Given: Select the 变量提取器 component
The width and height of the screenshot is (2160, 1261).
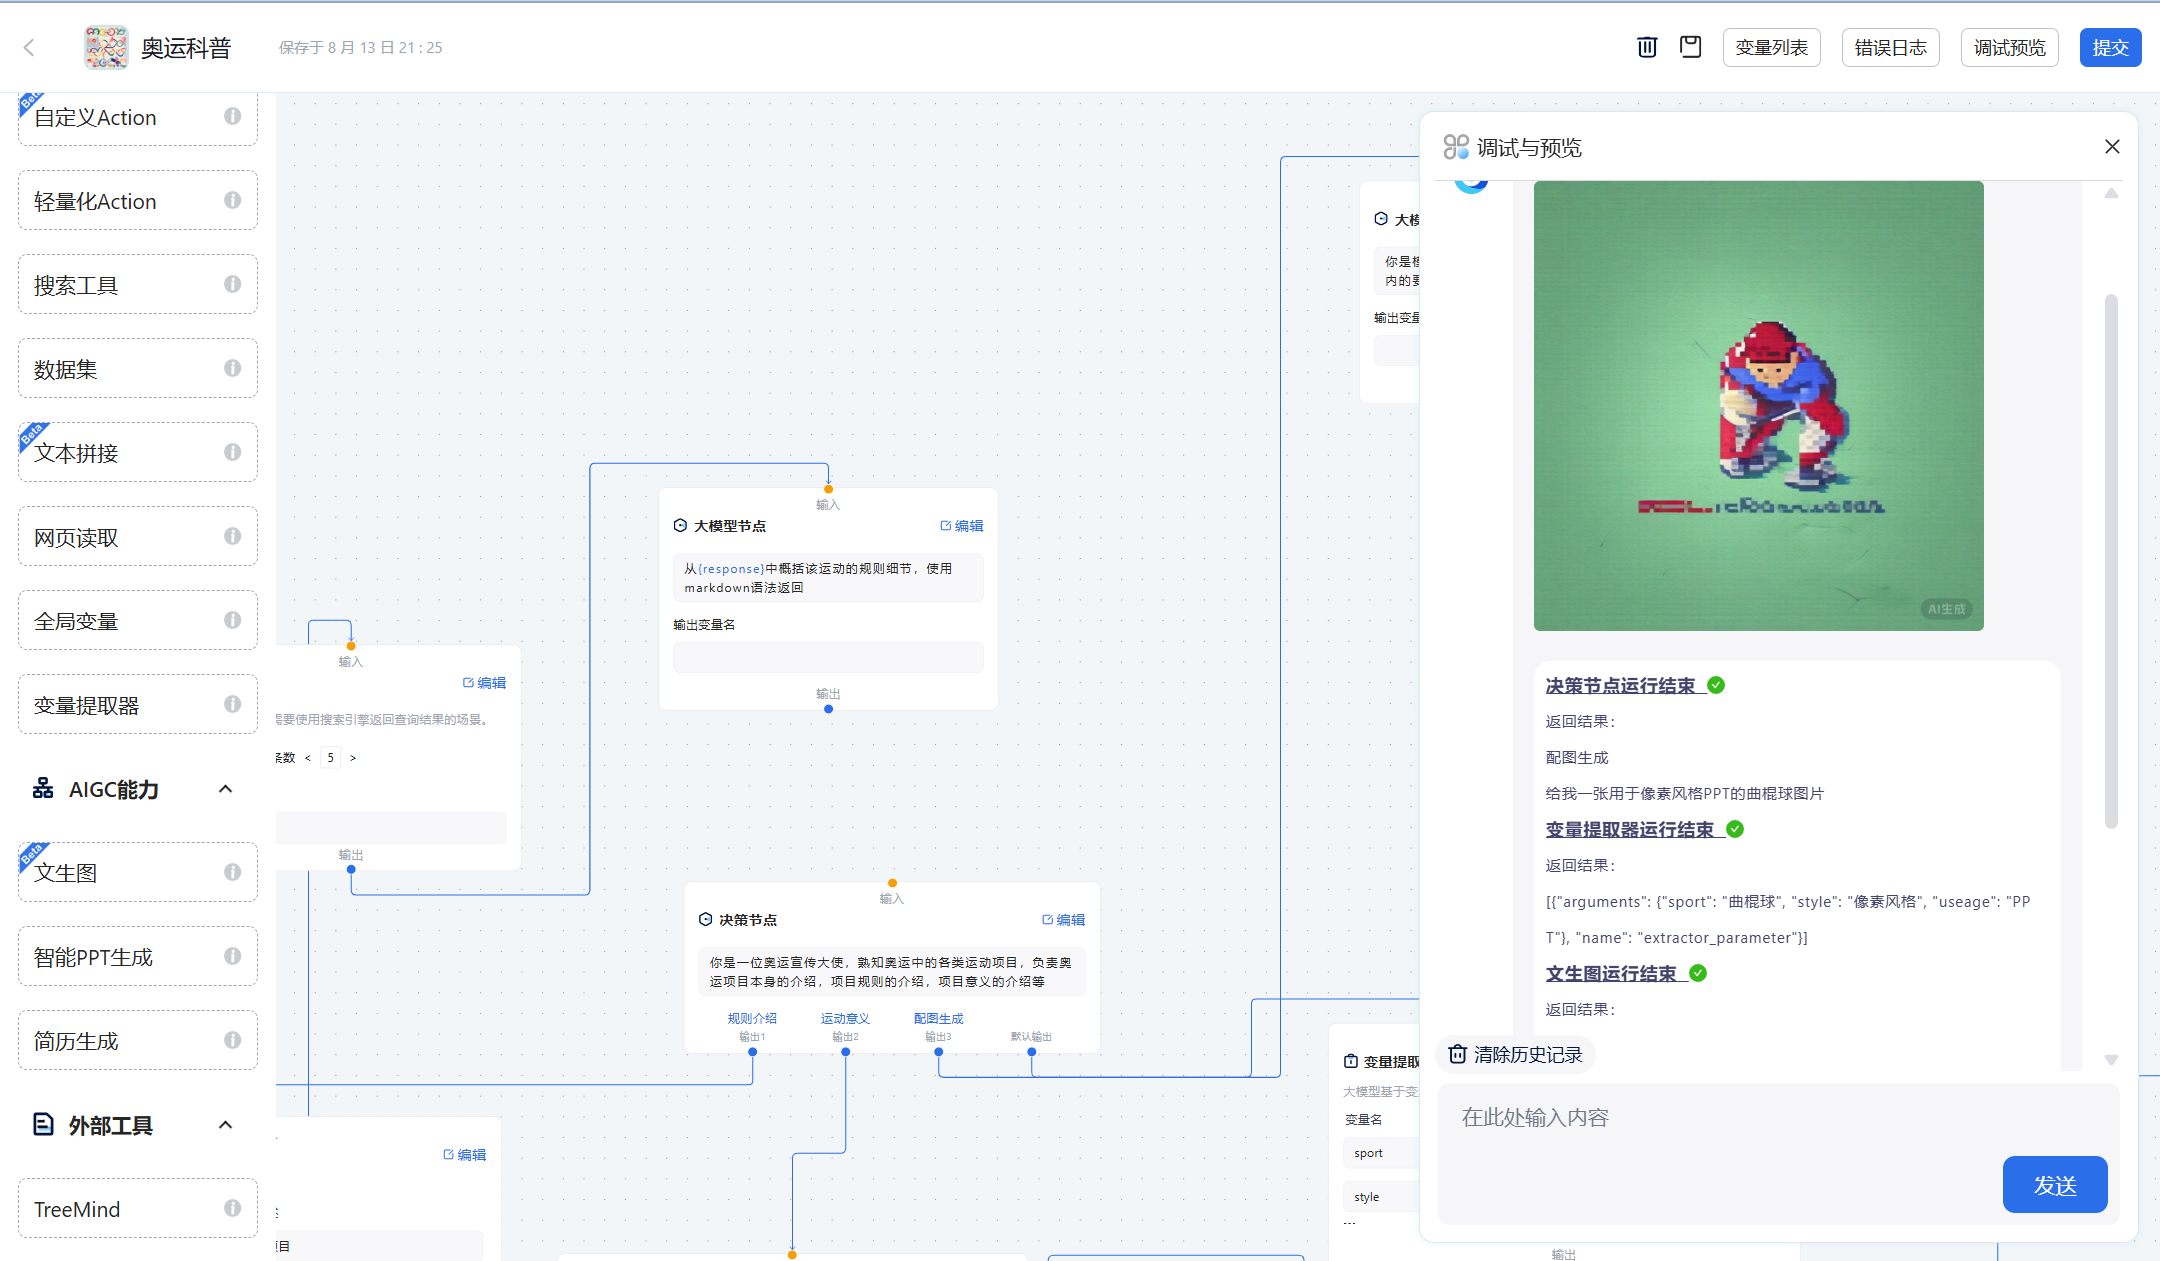Looking at the screenshot, I should click(x=138, y=705).
